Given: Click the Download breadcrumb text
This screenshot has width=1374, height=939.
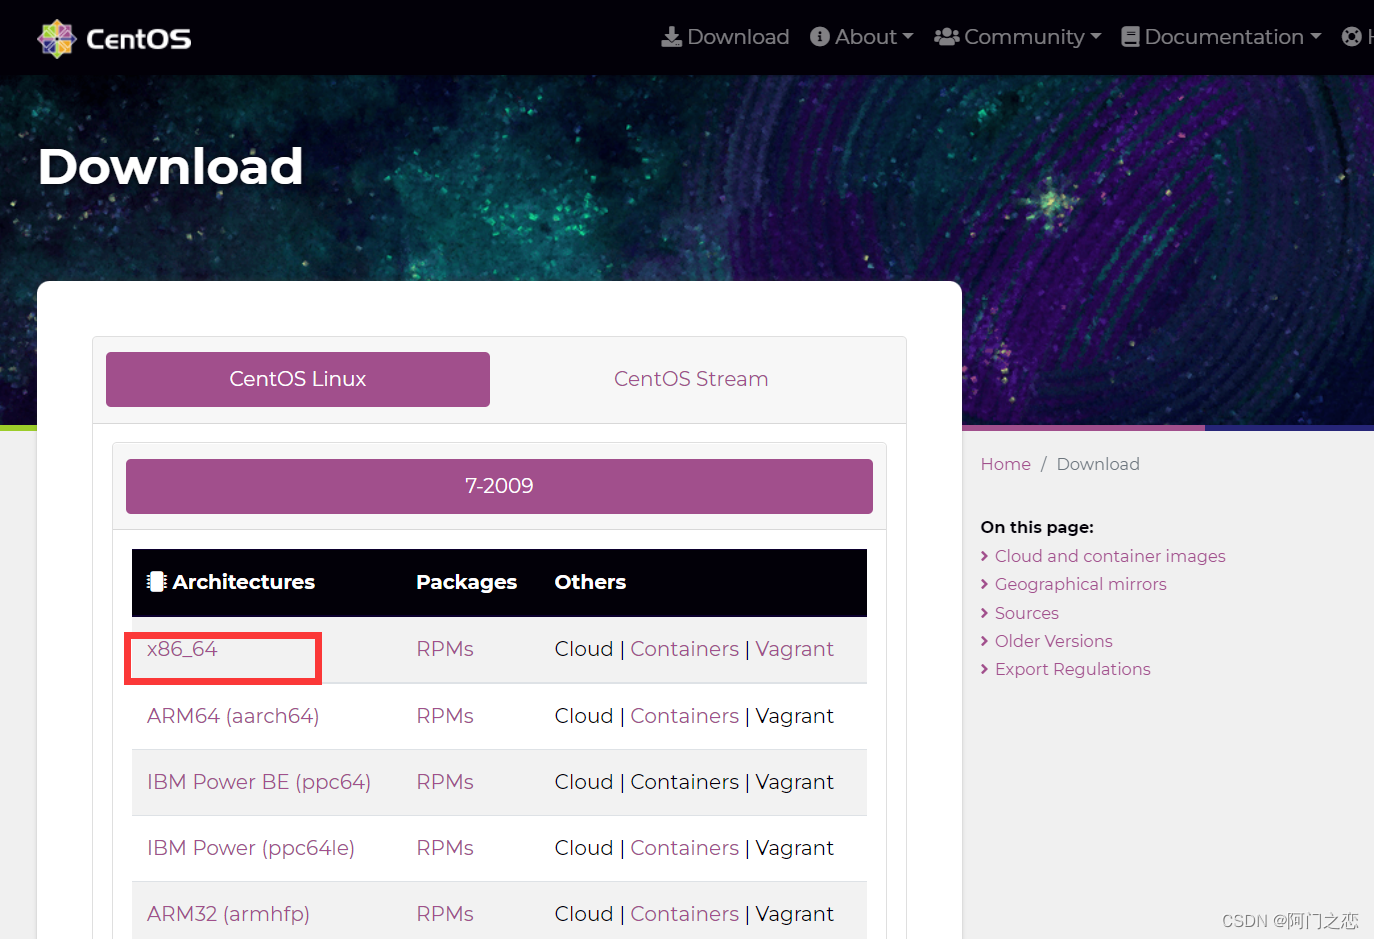Looking at the screenshot, I should [1098, 464].
